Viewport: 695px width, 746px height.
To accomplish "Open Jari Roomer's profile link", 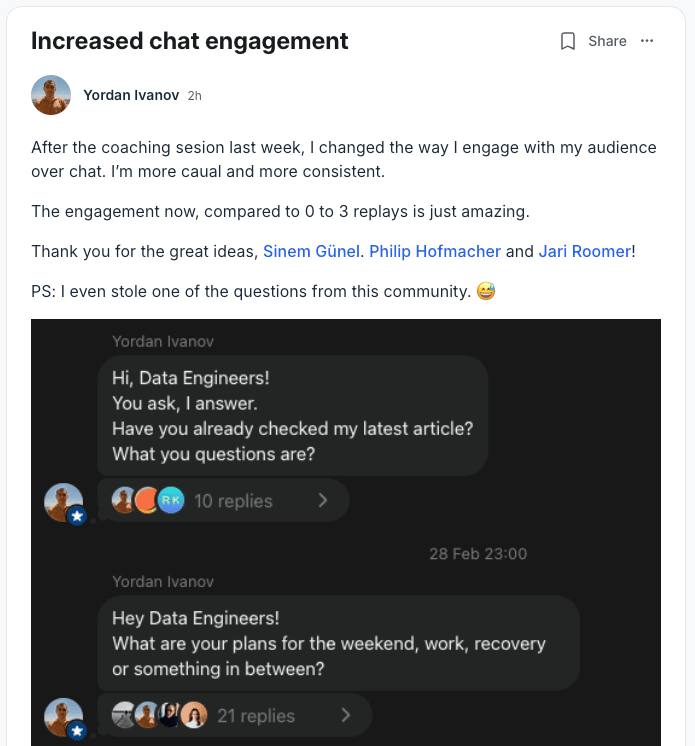I will click(585, 251).
